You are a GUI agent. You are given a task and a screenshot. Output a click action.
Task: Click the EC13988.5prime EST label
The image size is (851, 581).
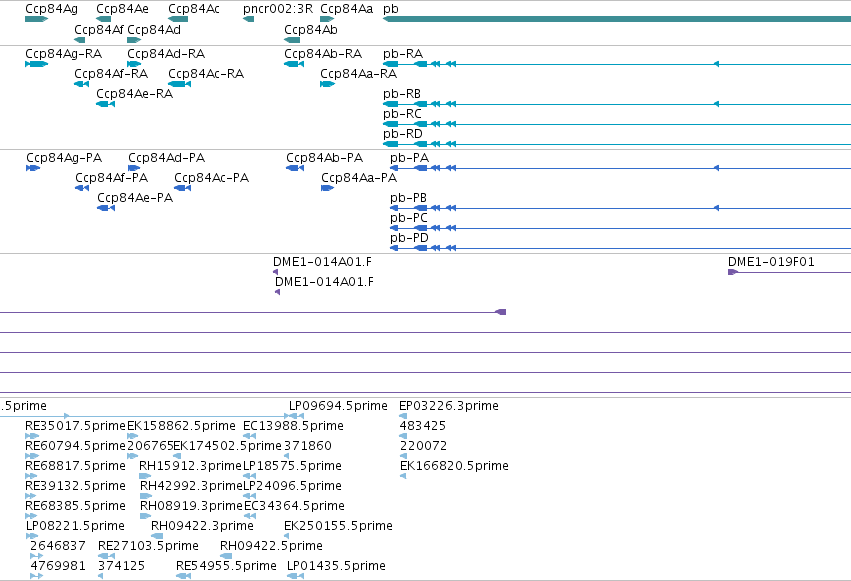293,426
